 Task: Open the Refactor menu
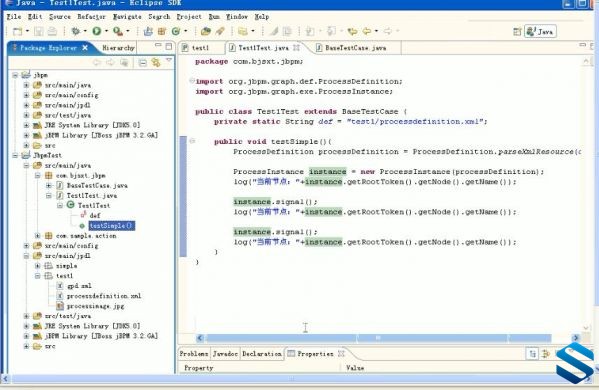(91, 17)
